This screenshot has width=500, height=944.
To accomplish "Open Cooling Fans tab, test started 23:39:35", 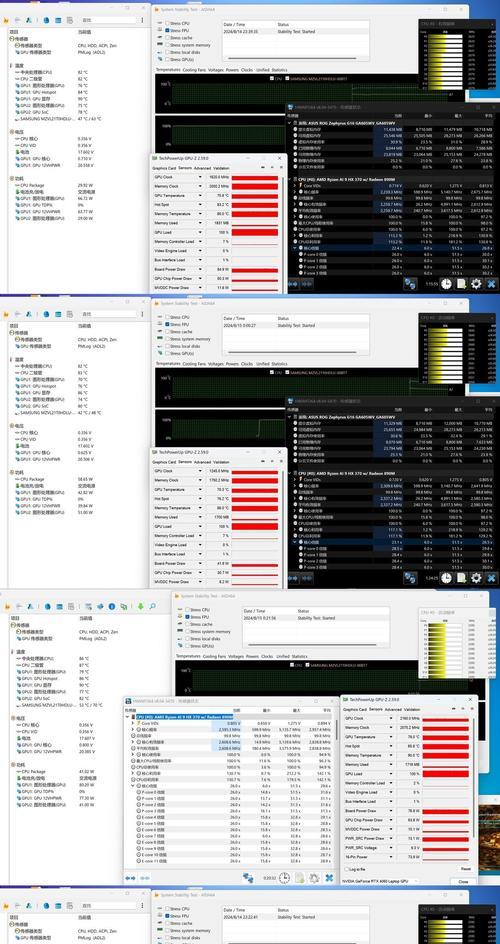I will click(x=195, y=70).
